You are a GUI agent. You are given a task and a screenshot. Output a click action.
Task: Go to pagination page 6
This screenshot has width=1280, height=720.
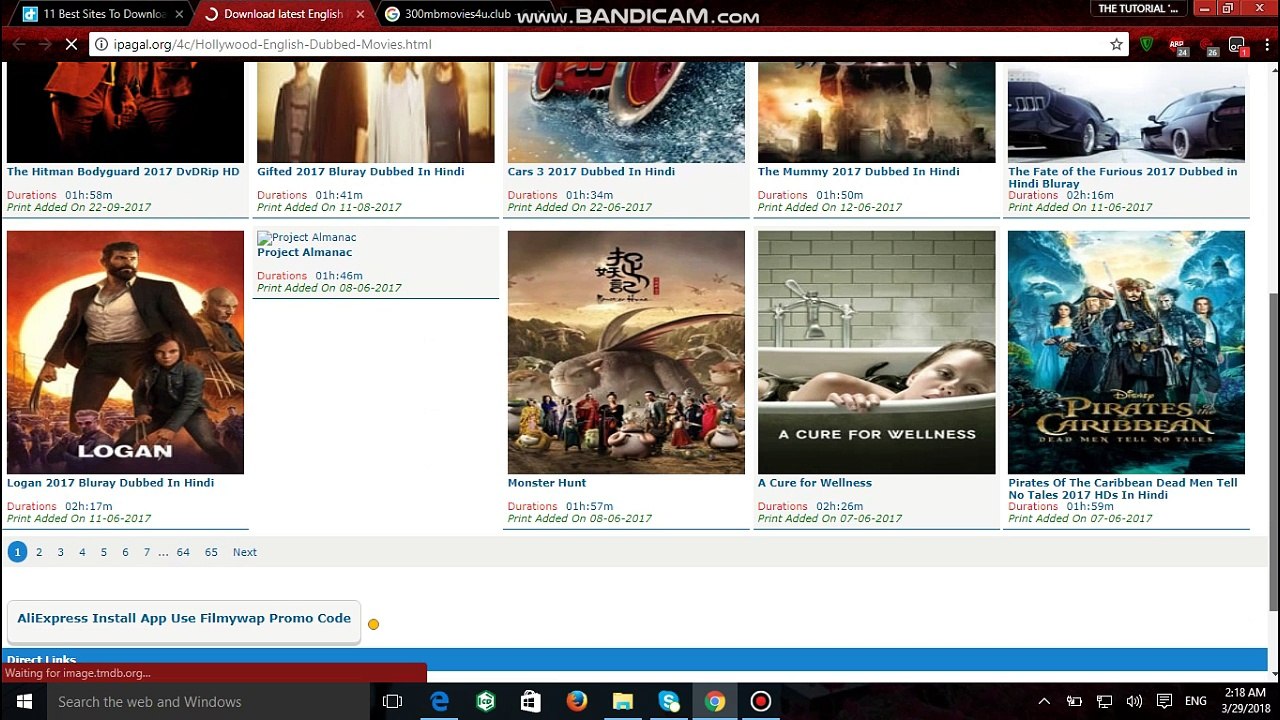click(125, 552)
